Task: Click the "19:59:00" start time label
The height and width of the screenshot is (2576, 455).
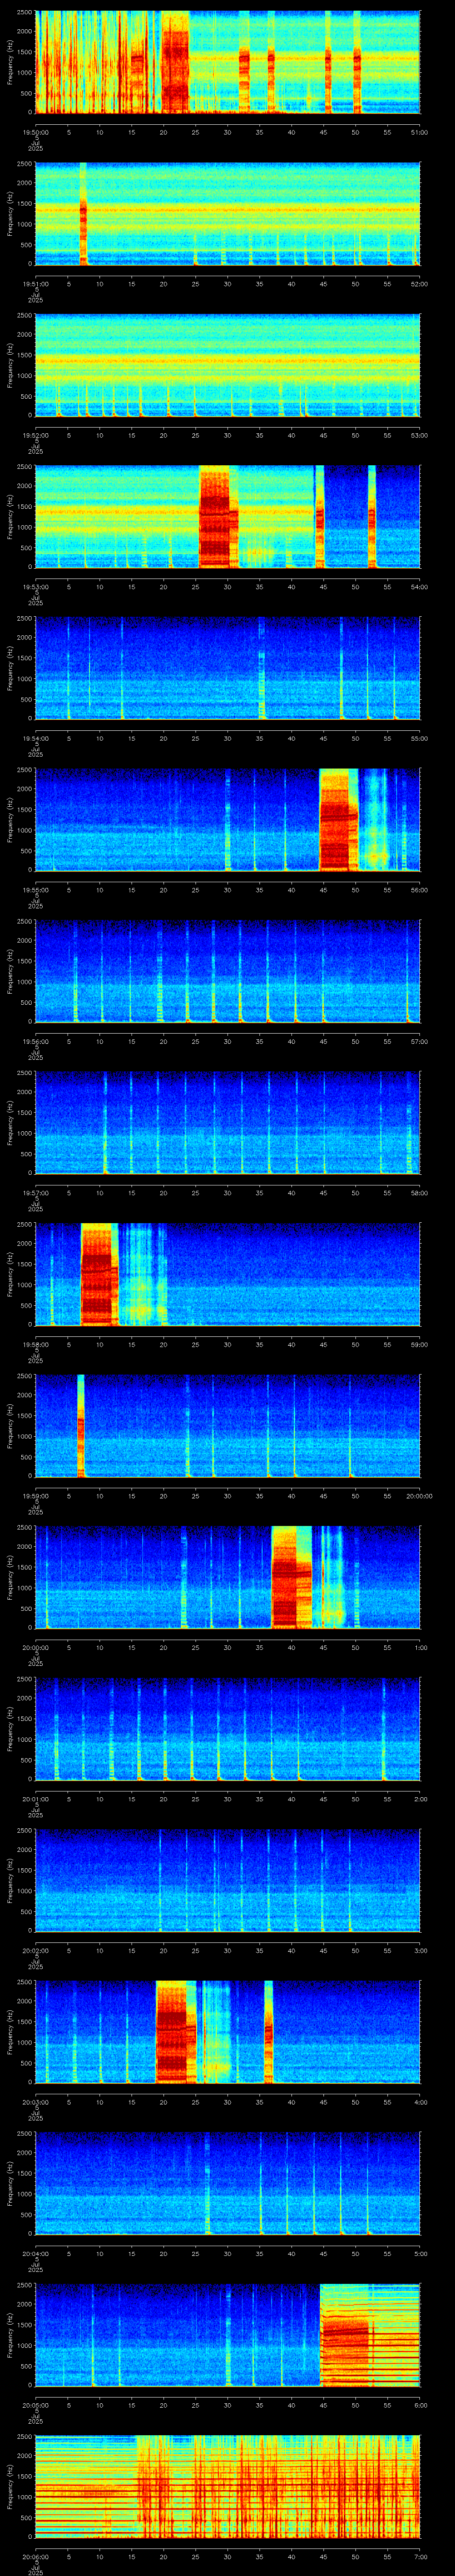Action: tap(36, 1496)
